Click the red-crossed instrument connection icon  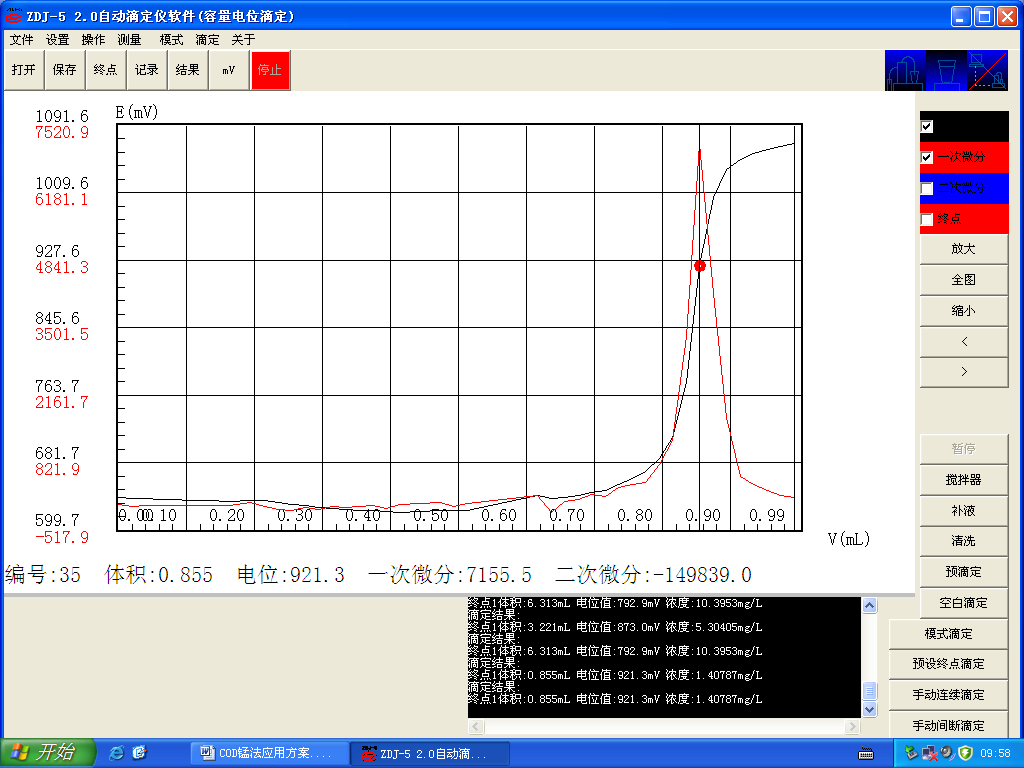click(x=987, y=71)
